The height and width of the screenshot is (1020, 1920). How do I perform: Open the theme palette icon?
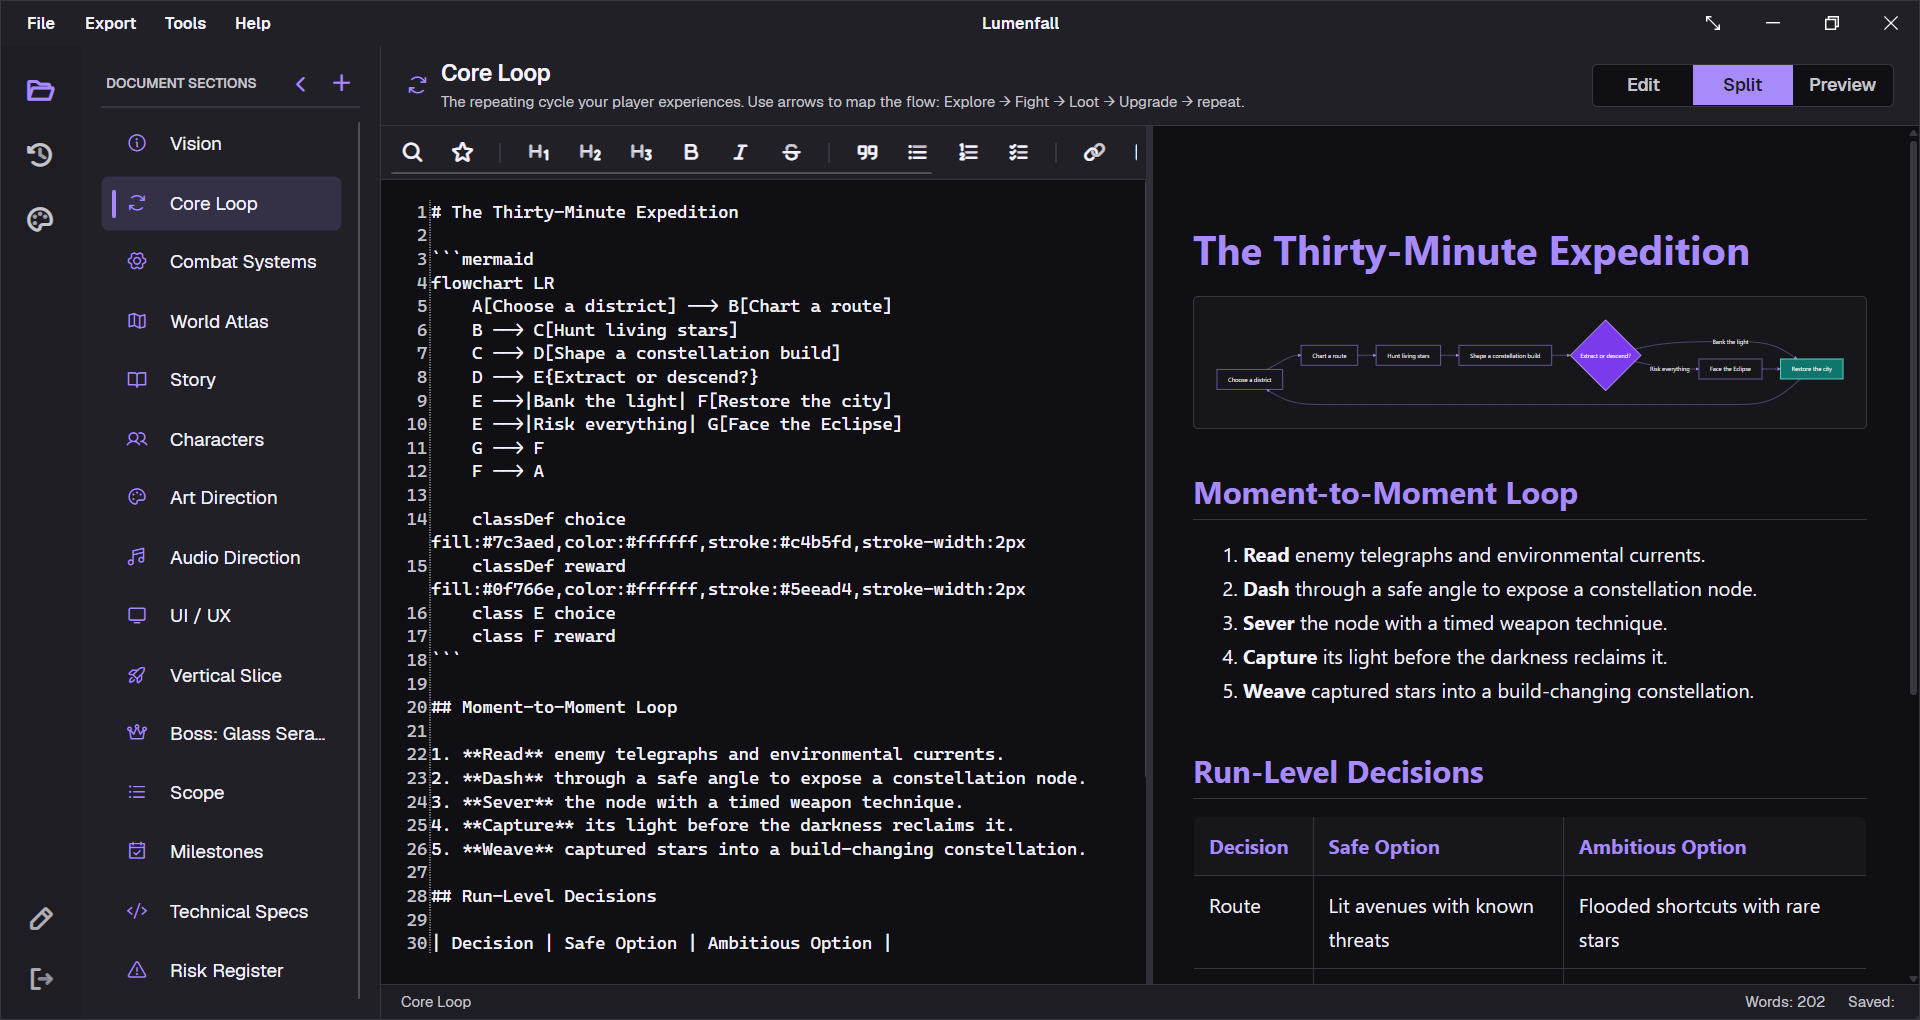coord(40,219)
